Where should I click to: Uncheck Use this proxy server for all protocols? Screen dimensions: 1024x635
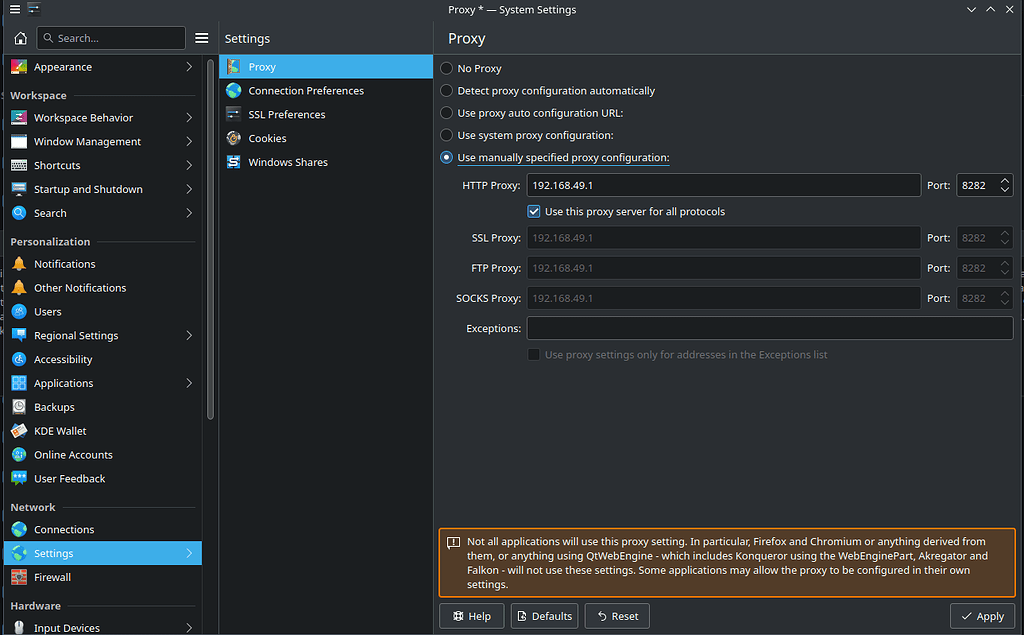[x=534, y=212]
